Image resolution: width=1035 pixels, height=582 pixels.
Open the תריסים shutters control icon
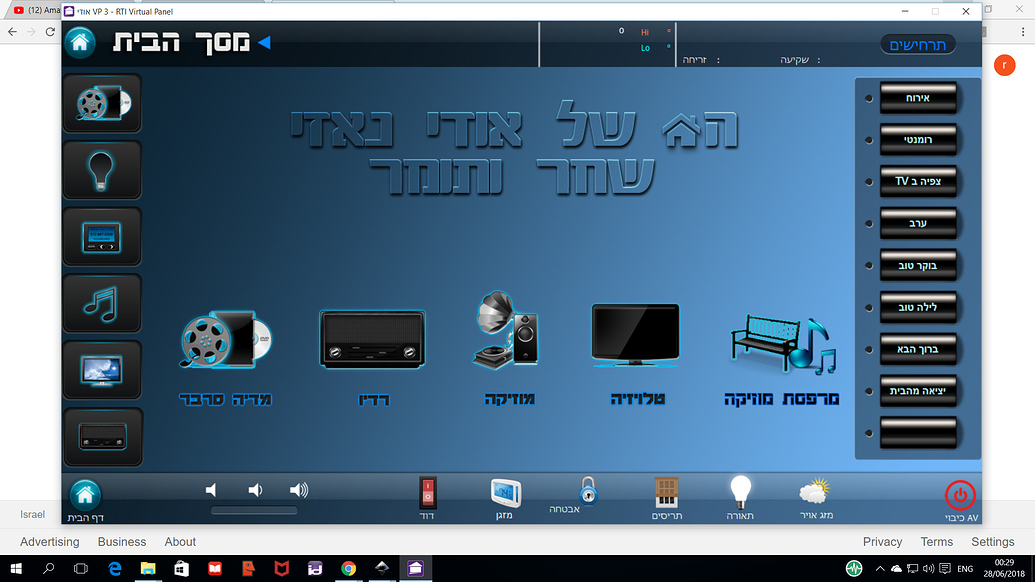point(666,492)
